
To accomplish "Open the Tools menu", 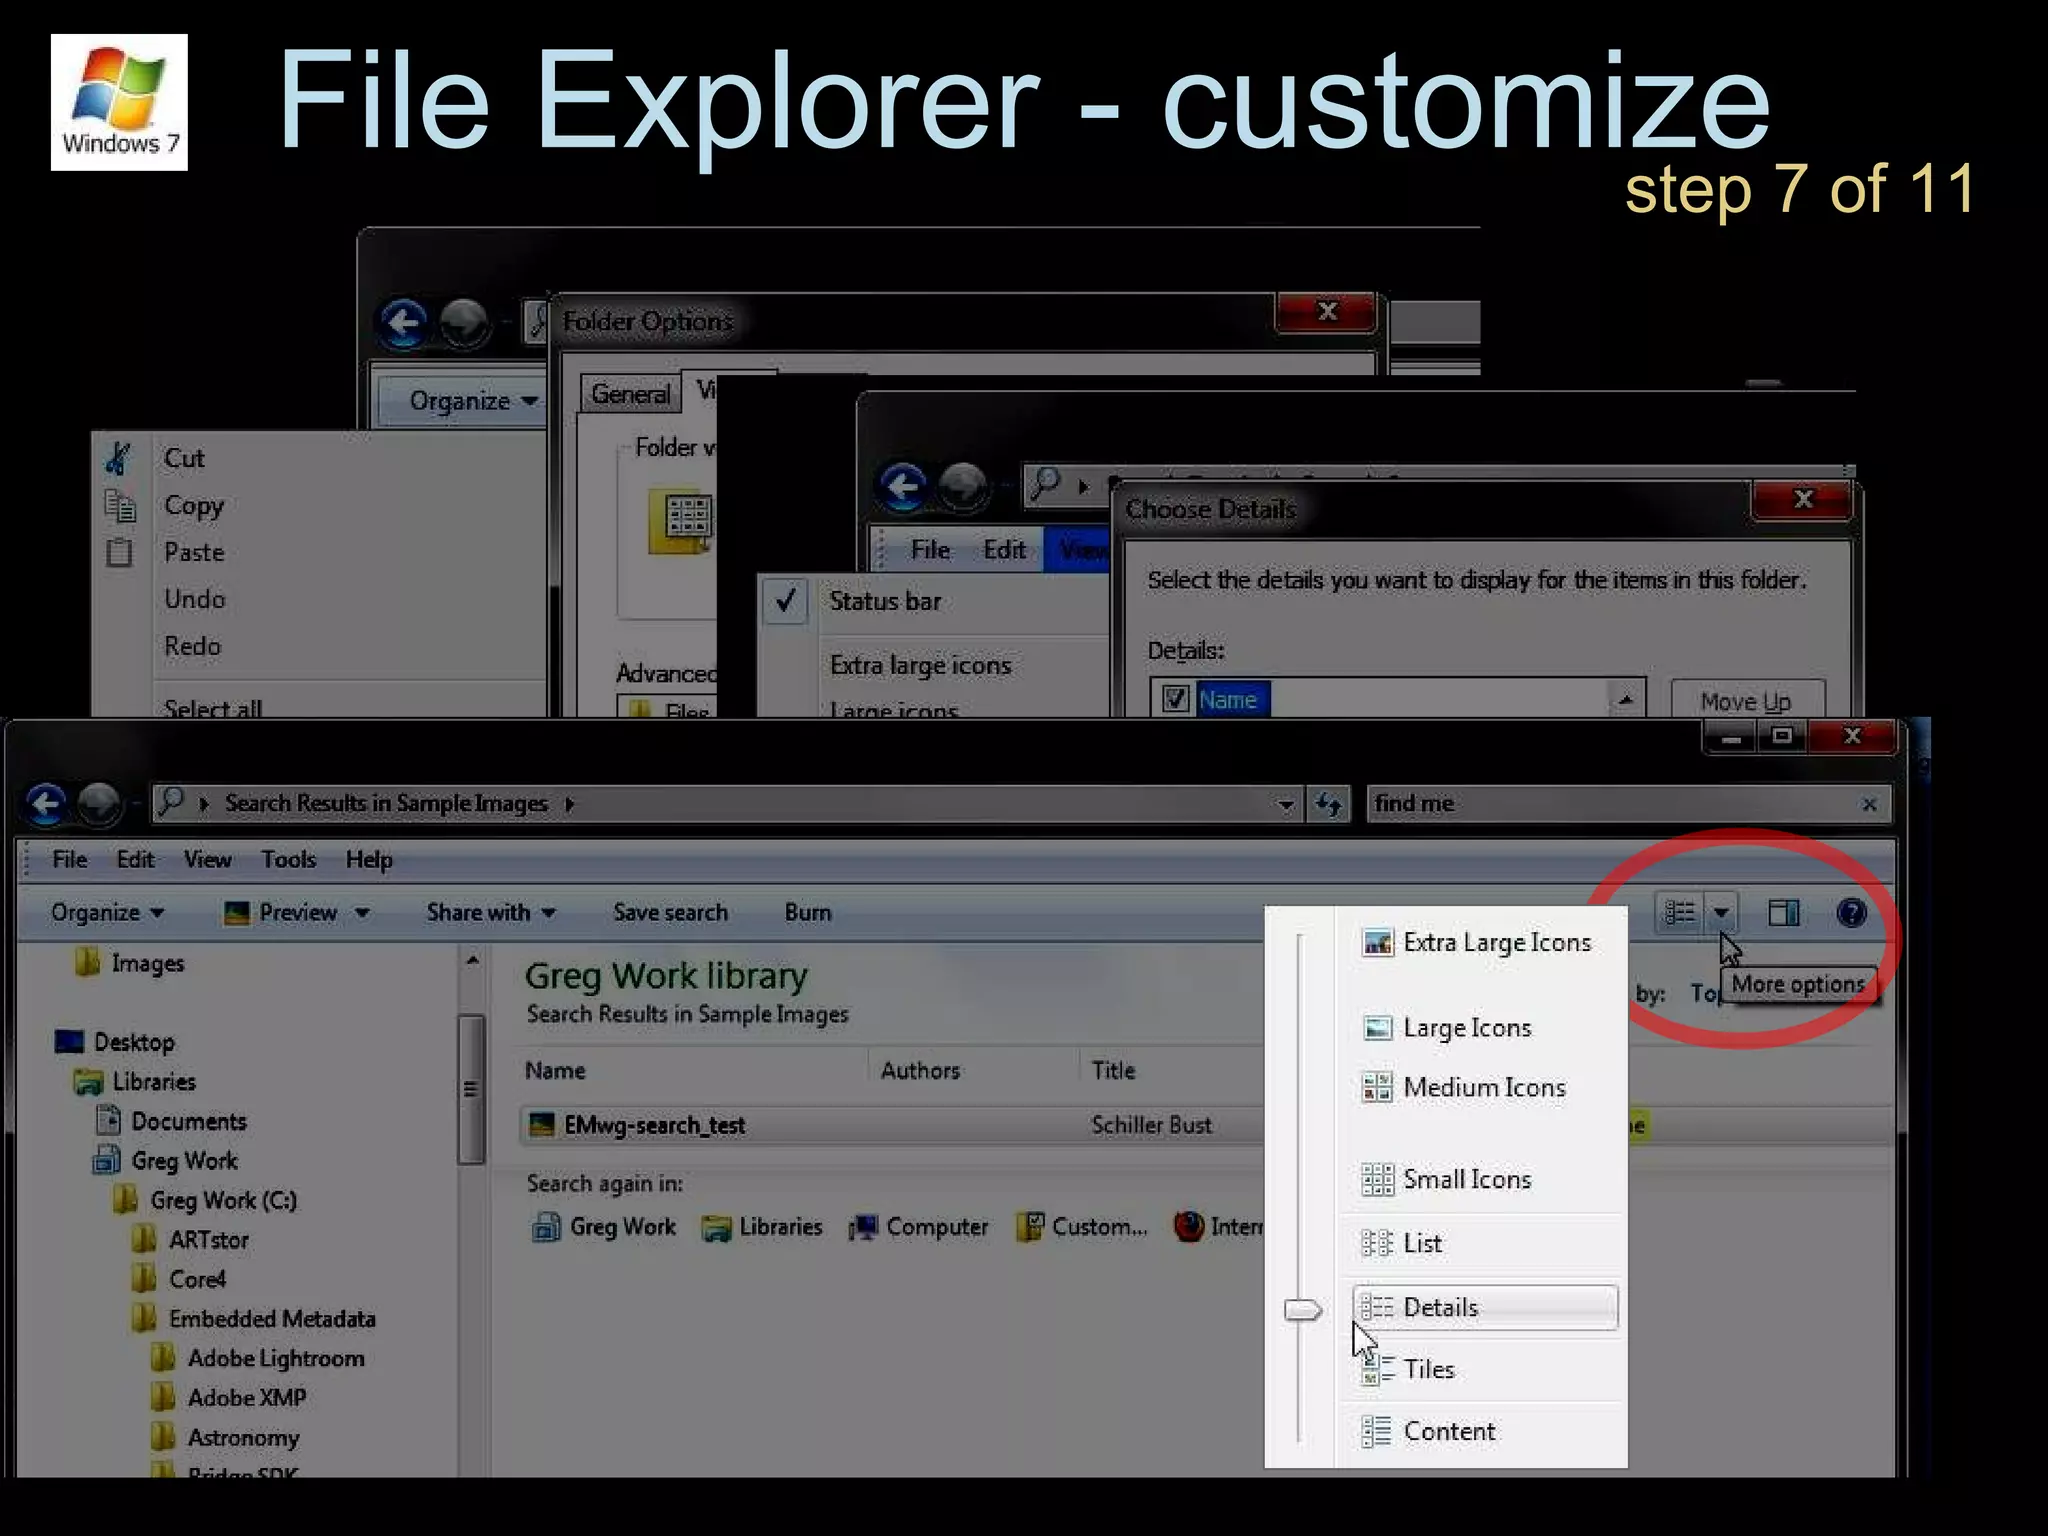I will [288, 859].
